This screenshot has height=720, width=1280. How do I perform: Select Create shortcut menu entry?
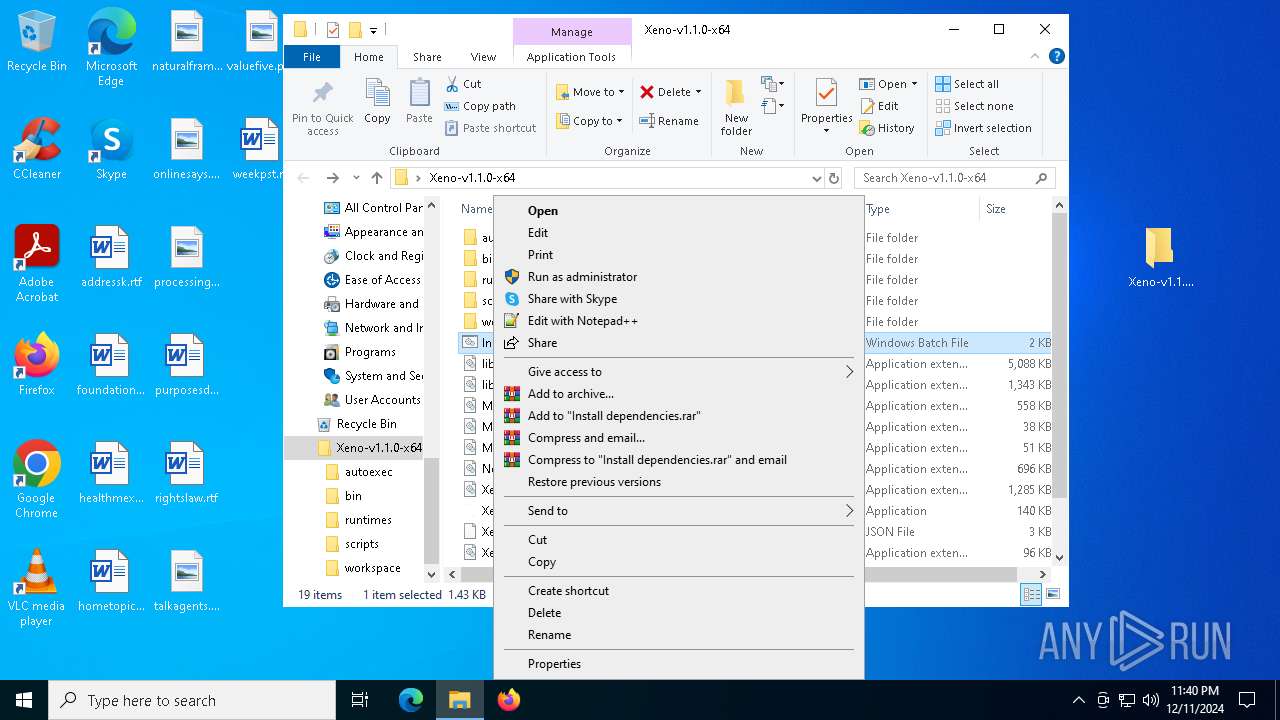[x=679, y=591]
